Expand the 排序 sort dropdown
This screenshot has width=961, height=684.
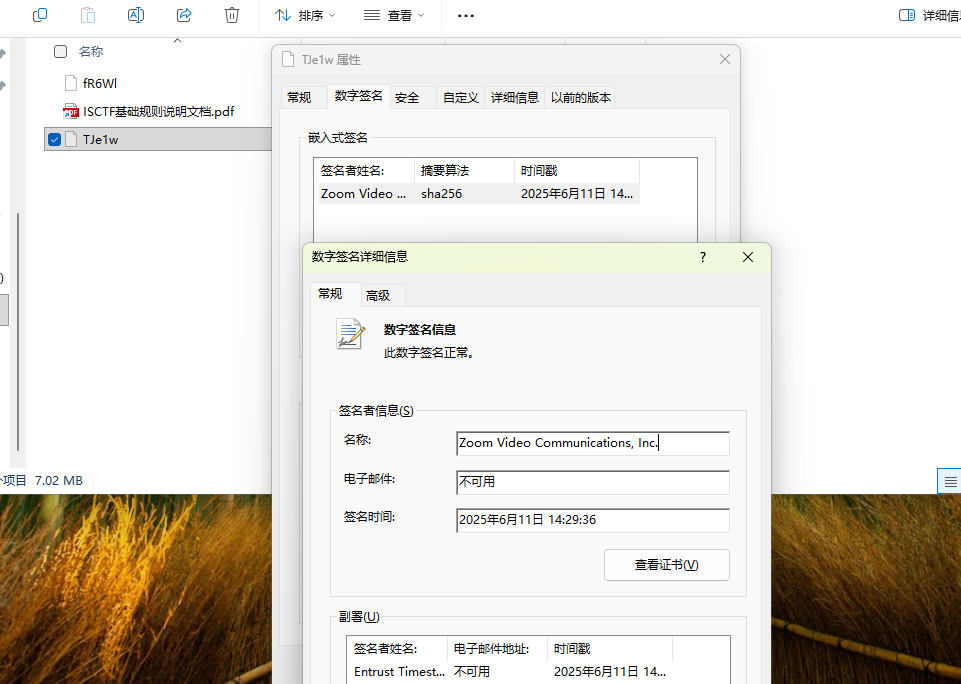305,16
